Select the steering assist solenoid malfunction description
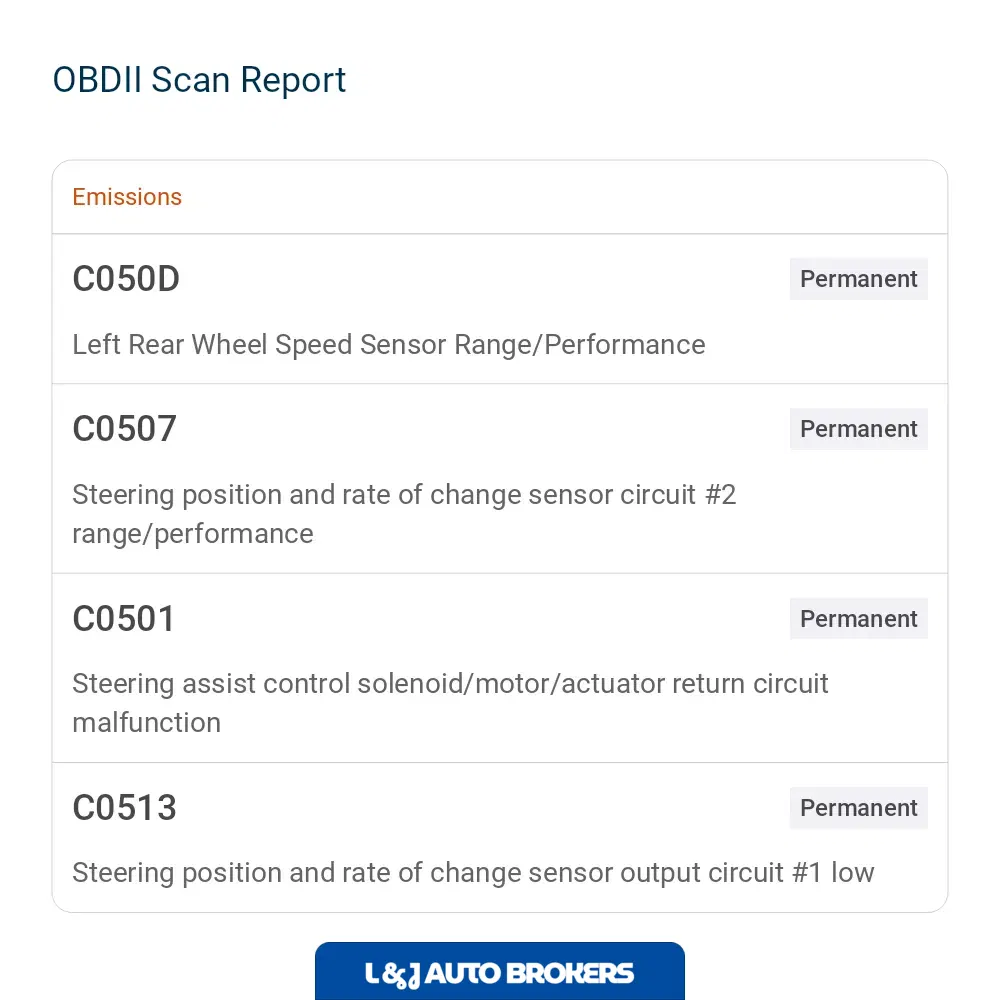Image resolution: width=1000 pixels, height=1000 pixels. pyautogui.click(x=450, y=703)
